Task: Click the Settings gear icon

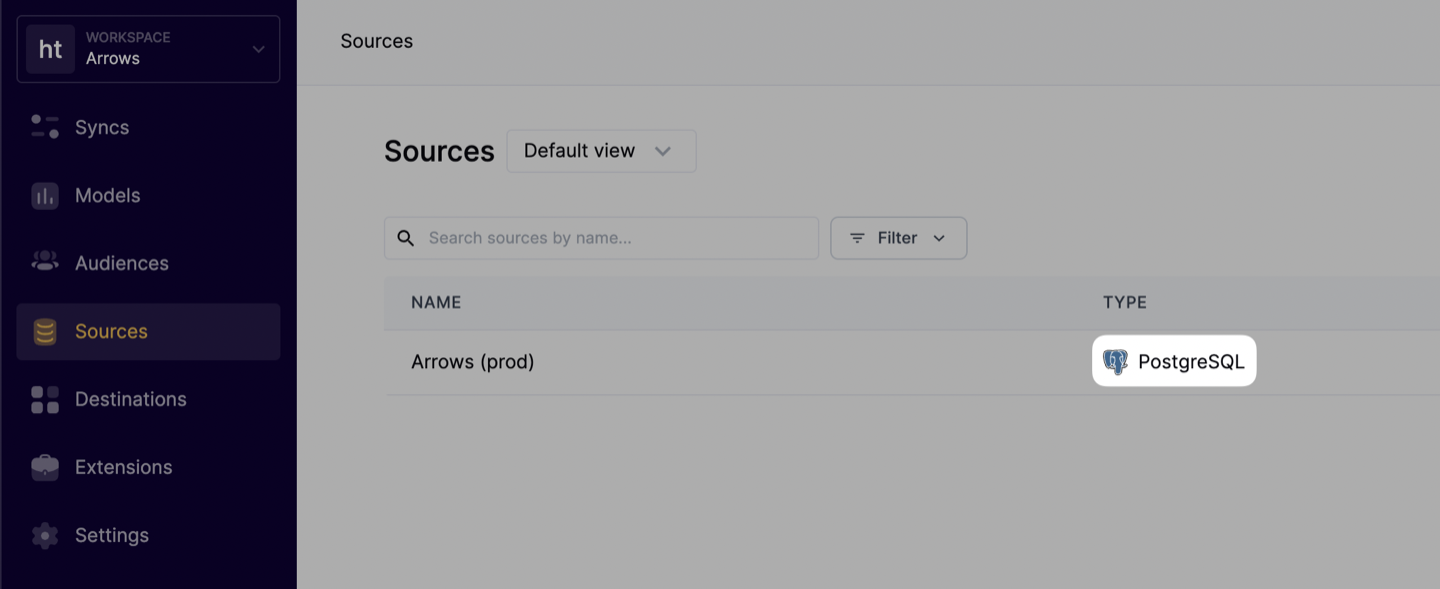Action: coord(45,535)
